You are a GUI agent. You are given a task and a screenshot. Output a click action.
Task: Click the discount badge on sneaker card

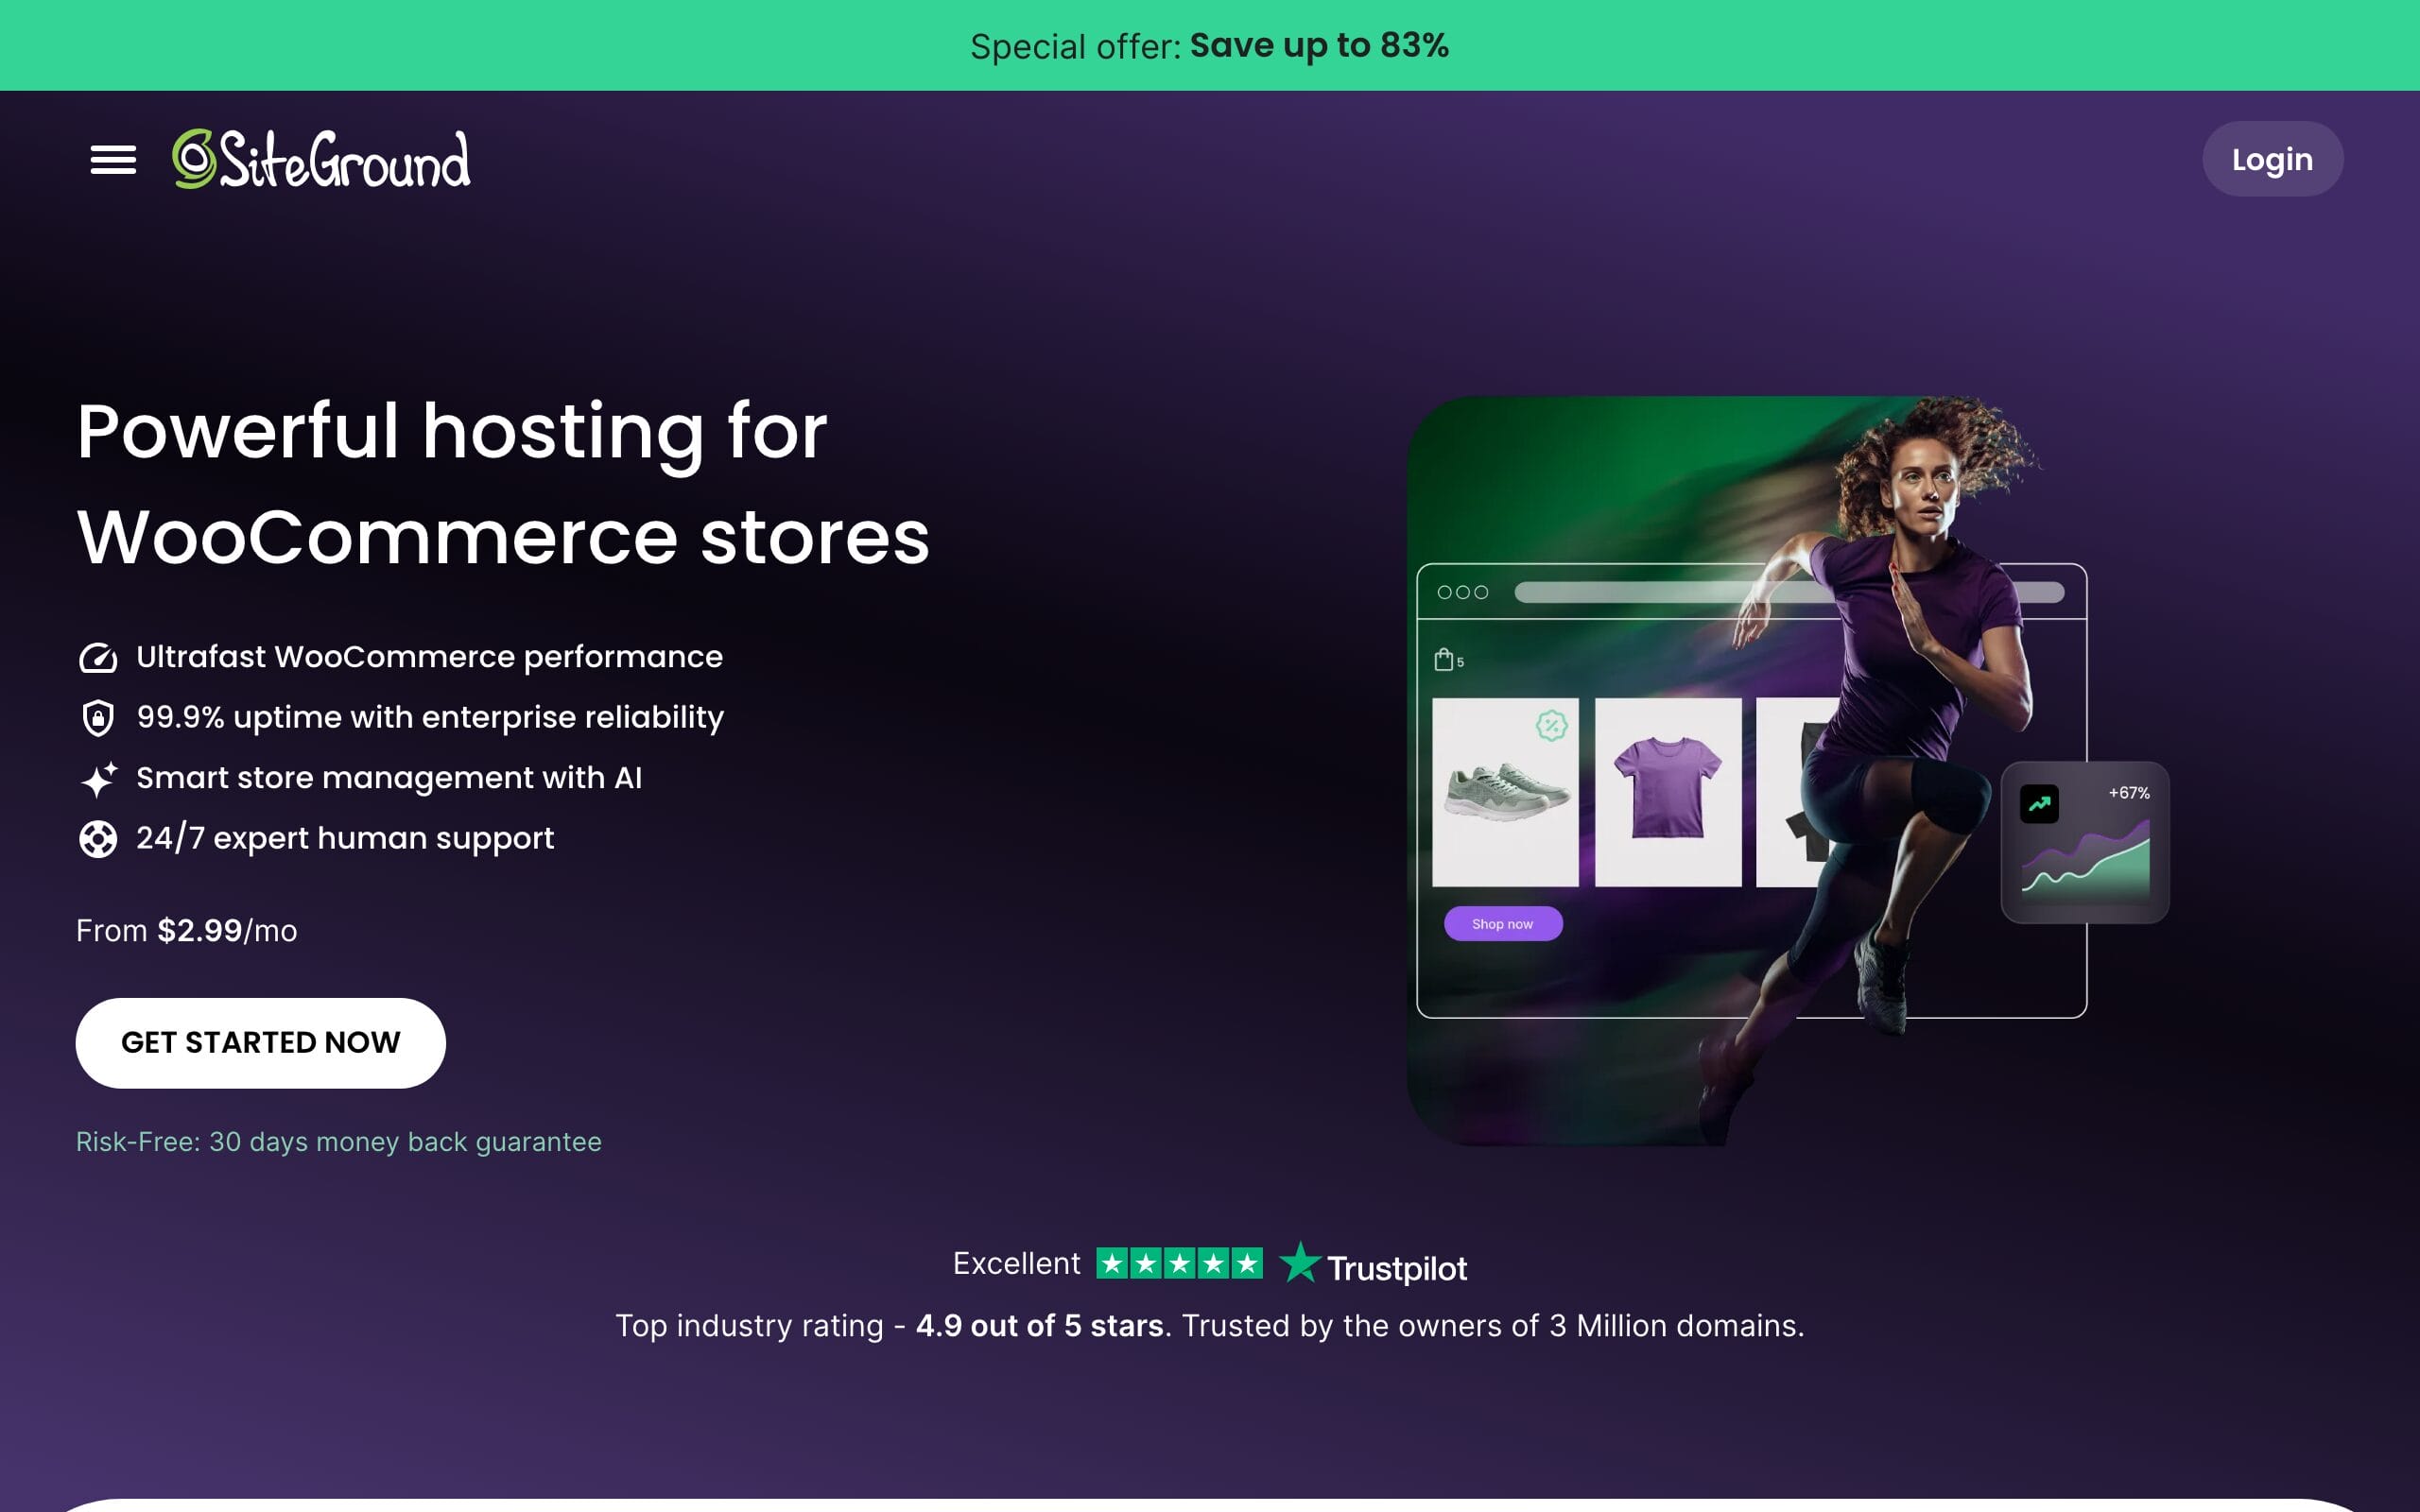(x=1551, y=726)
